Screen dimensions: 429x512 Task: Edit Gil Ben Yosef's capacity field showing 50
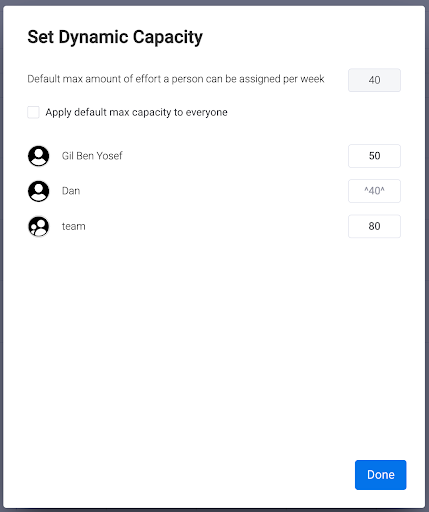pyautogui.click(x=374, y=156)
